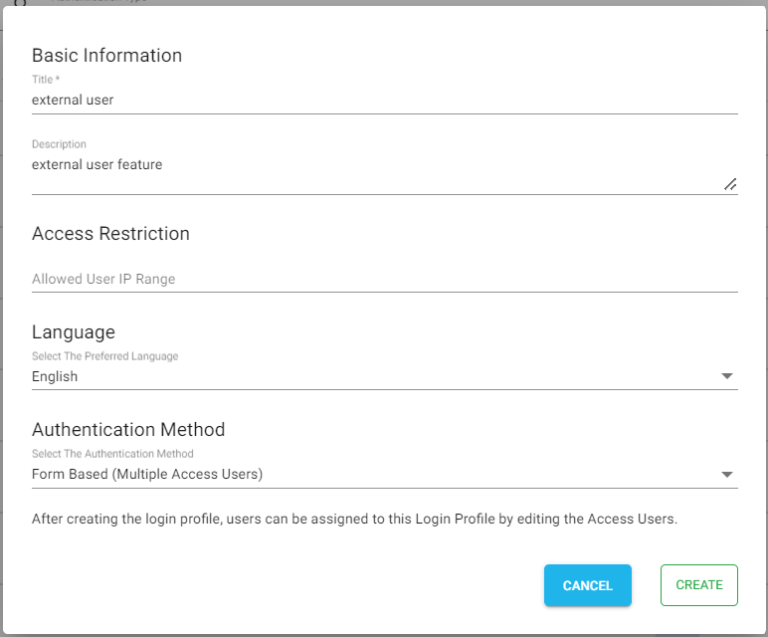768x637 pixels.
Task: Click the Authentication Method section heading
Action: (x=128, y=429)
